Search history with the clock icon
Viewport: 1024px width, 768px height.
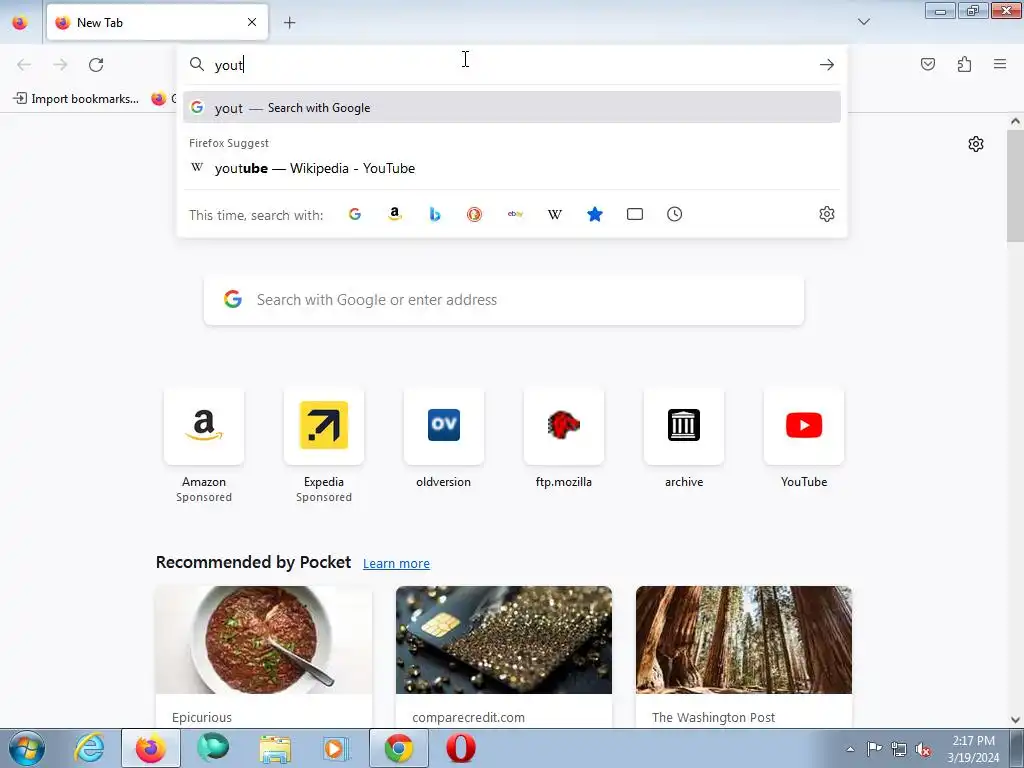(x=675, y=214)
